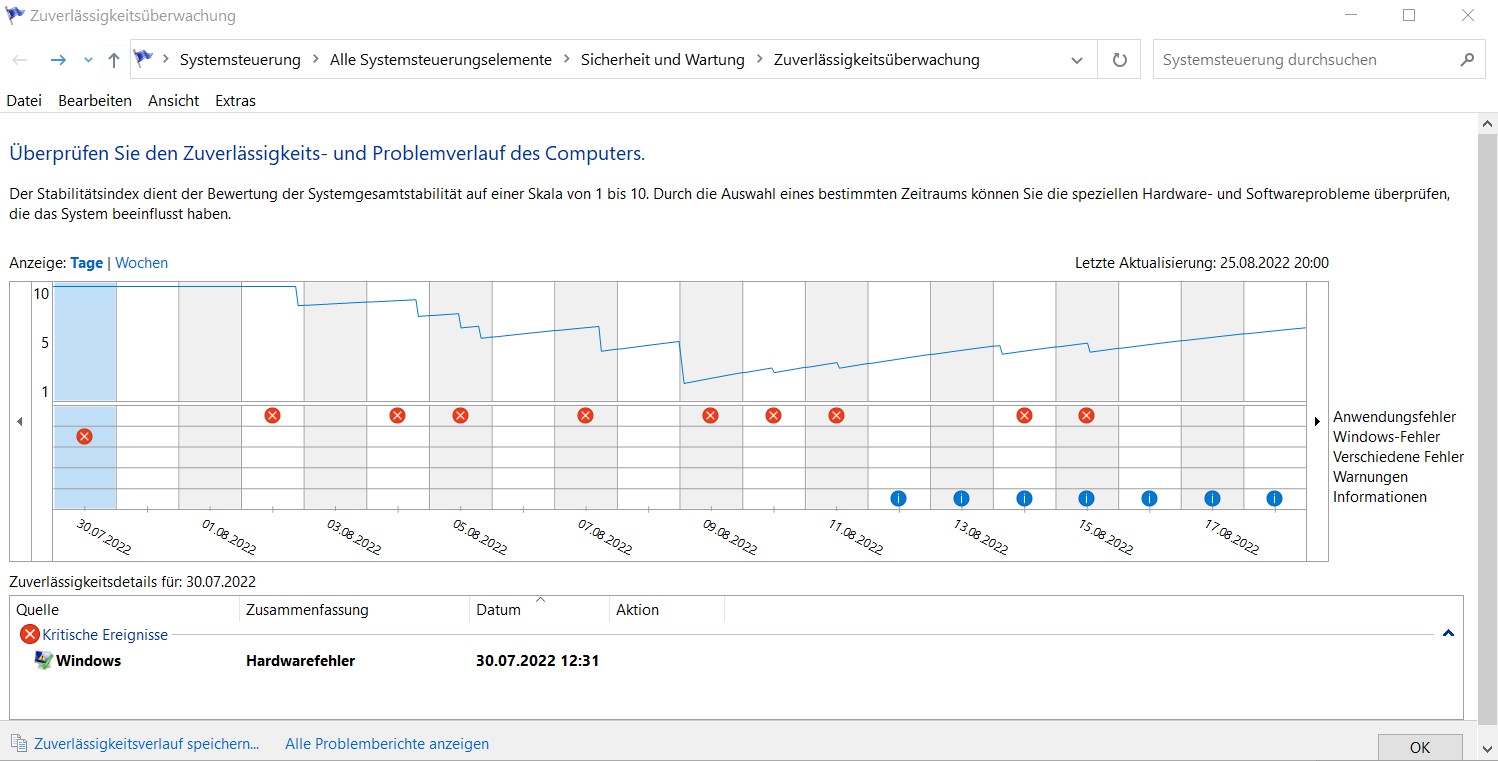Open the Extras menu
The height and width of the screenshot is (761, 1498).
(235, 100)
